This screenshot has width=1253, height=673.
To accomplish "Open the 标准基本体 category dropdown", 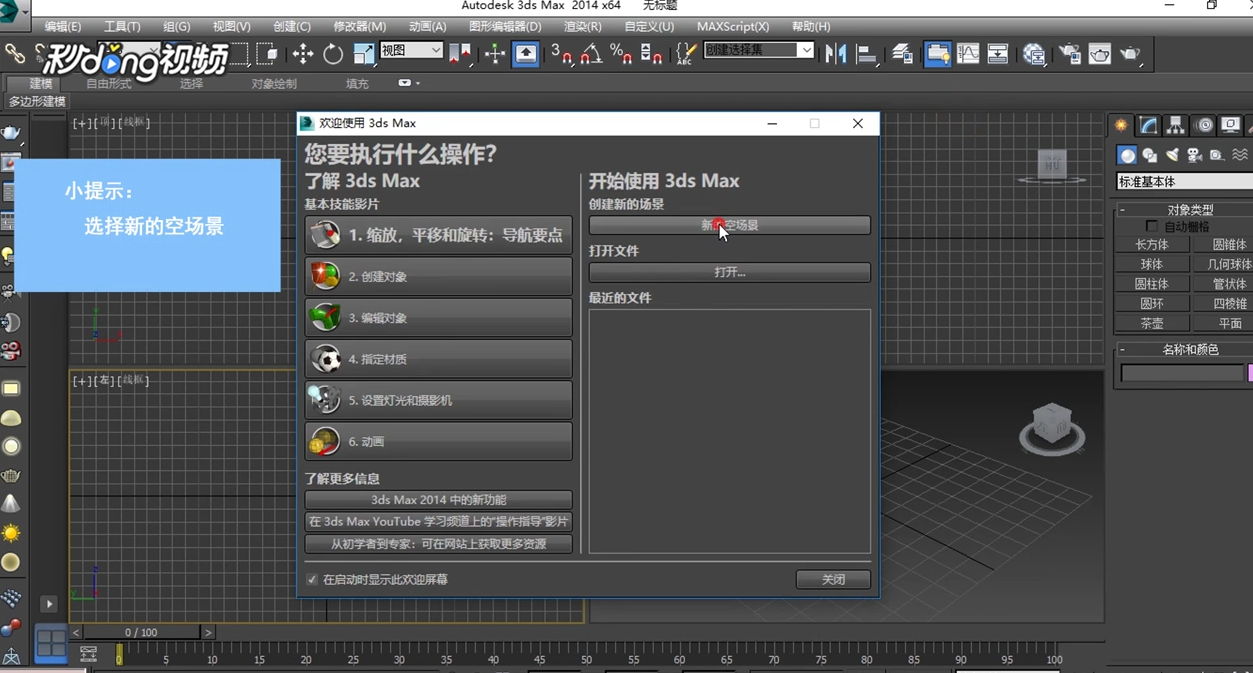I will [1184, 182].
